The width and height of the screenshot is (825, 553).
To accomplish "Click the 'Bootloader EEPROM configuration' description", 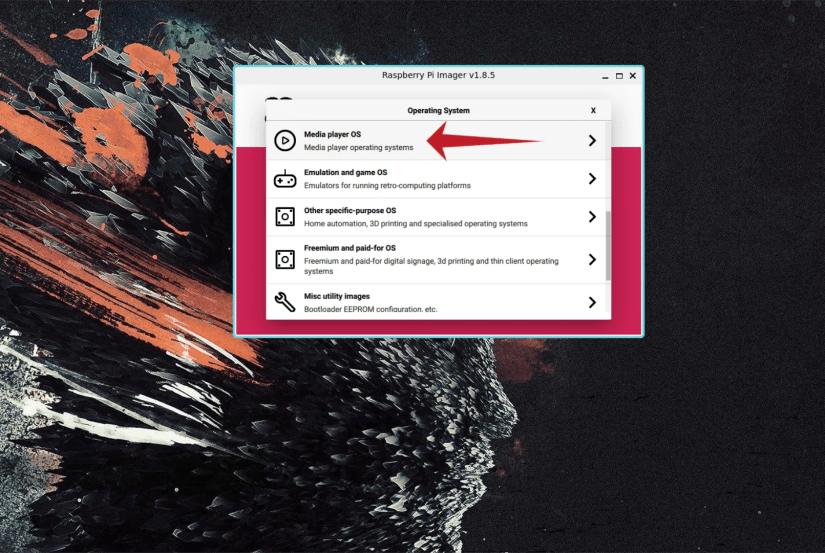I will coord(370,309).
